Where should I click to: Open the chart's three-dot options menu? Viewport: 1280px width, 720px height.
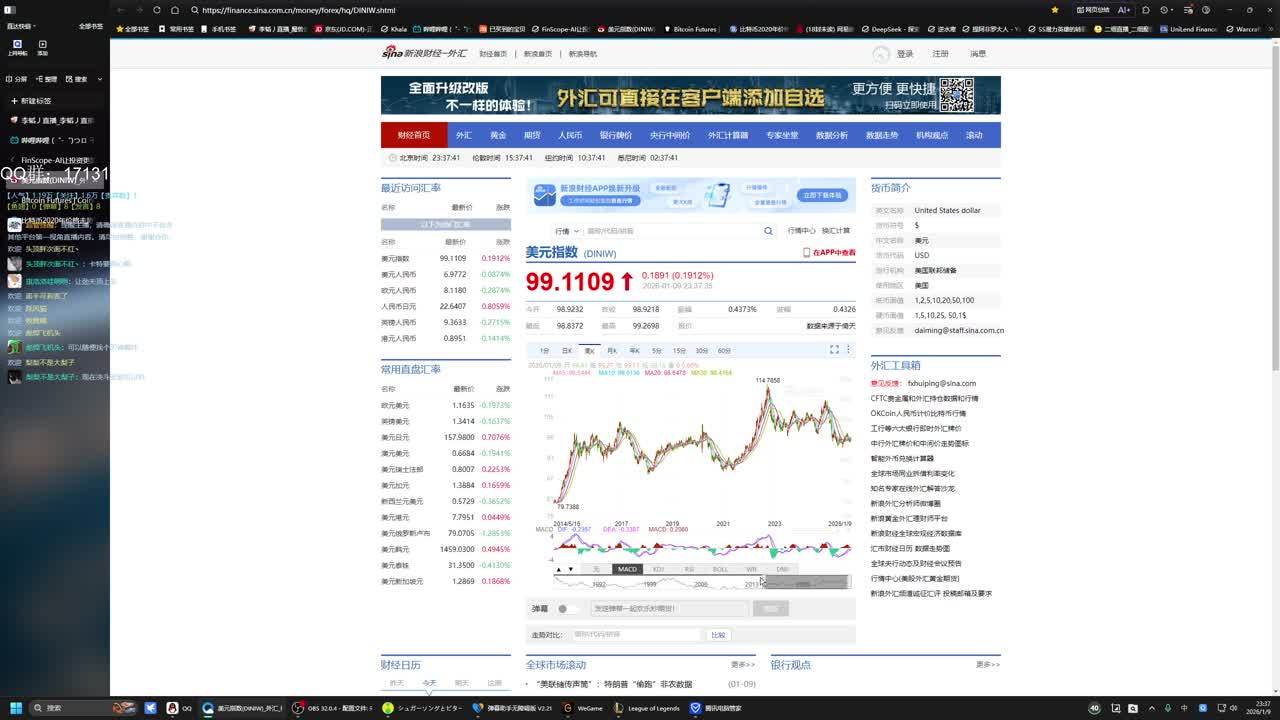(x=848, y=350)
